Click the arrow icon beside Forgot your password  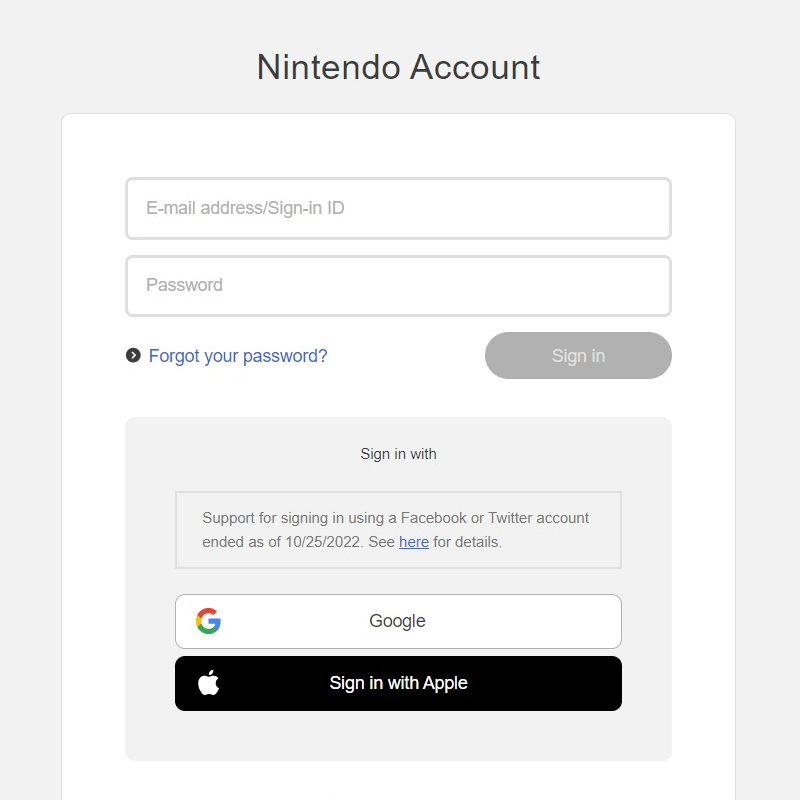click(x=133, y=355)
